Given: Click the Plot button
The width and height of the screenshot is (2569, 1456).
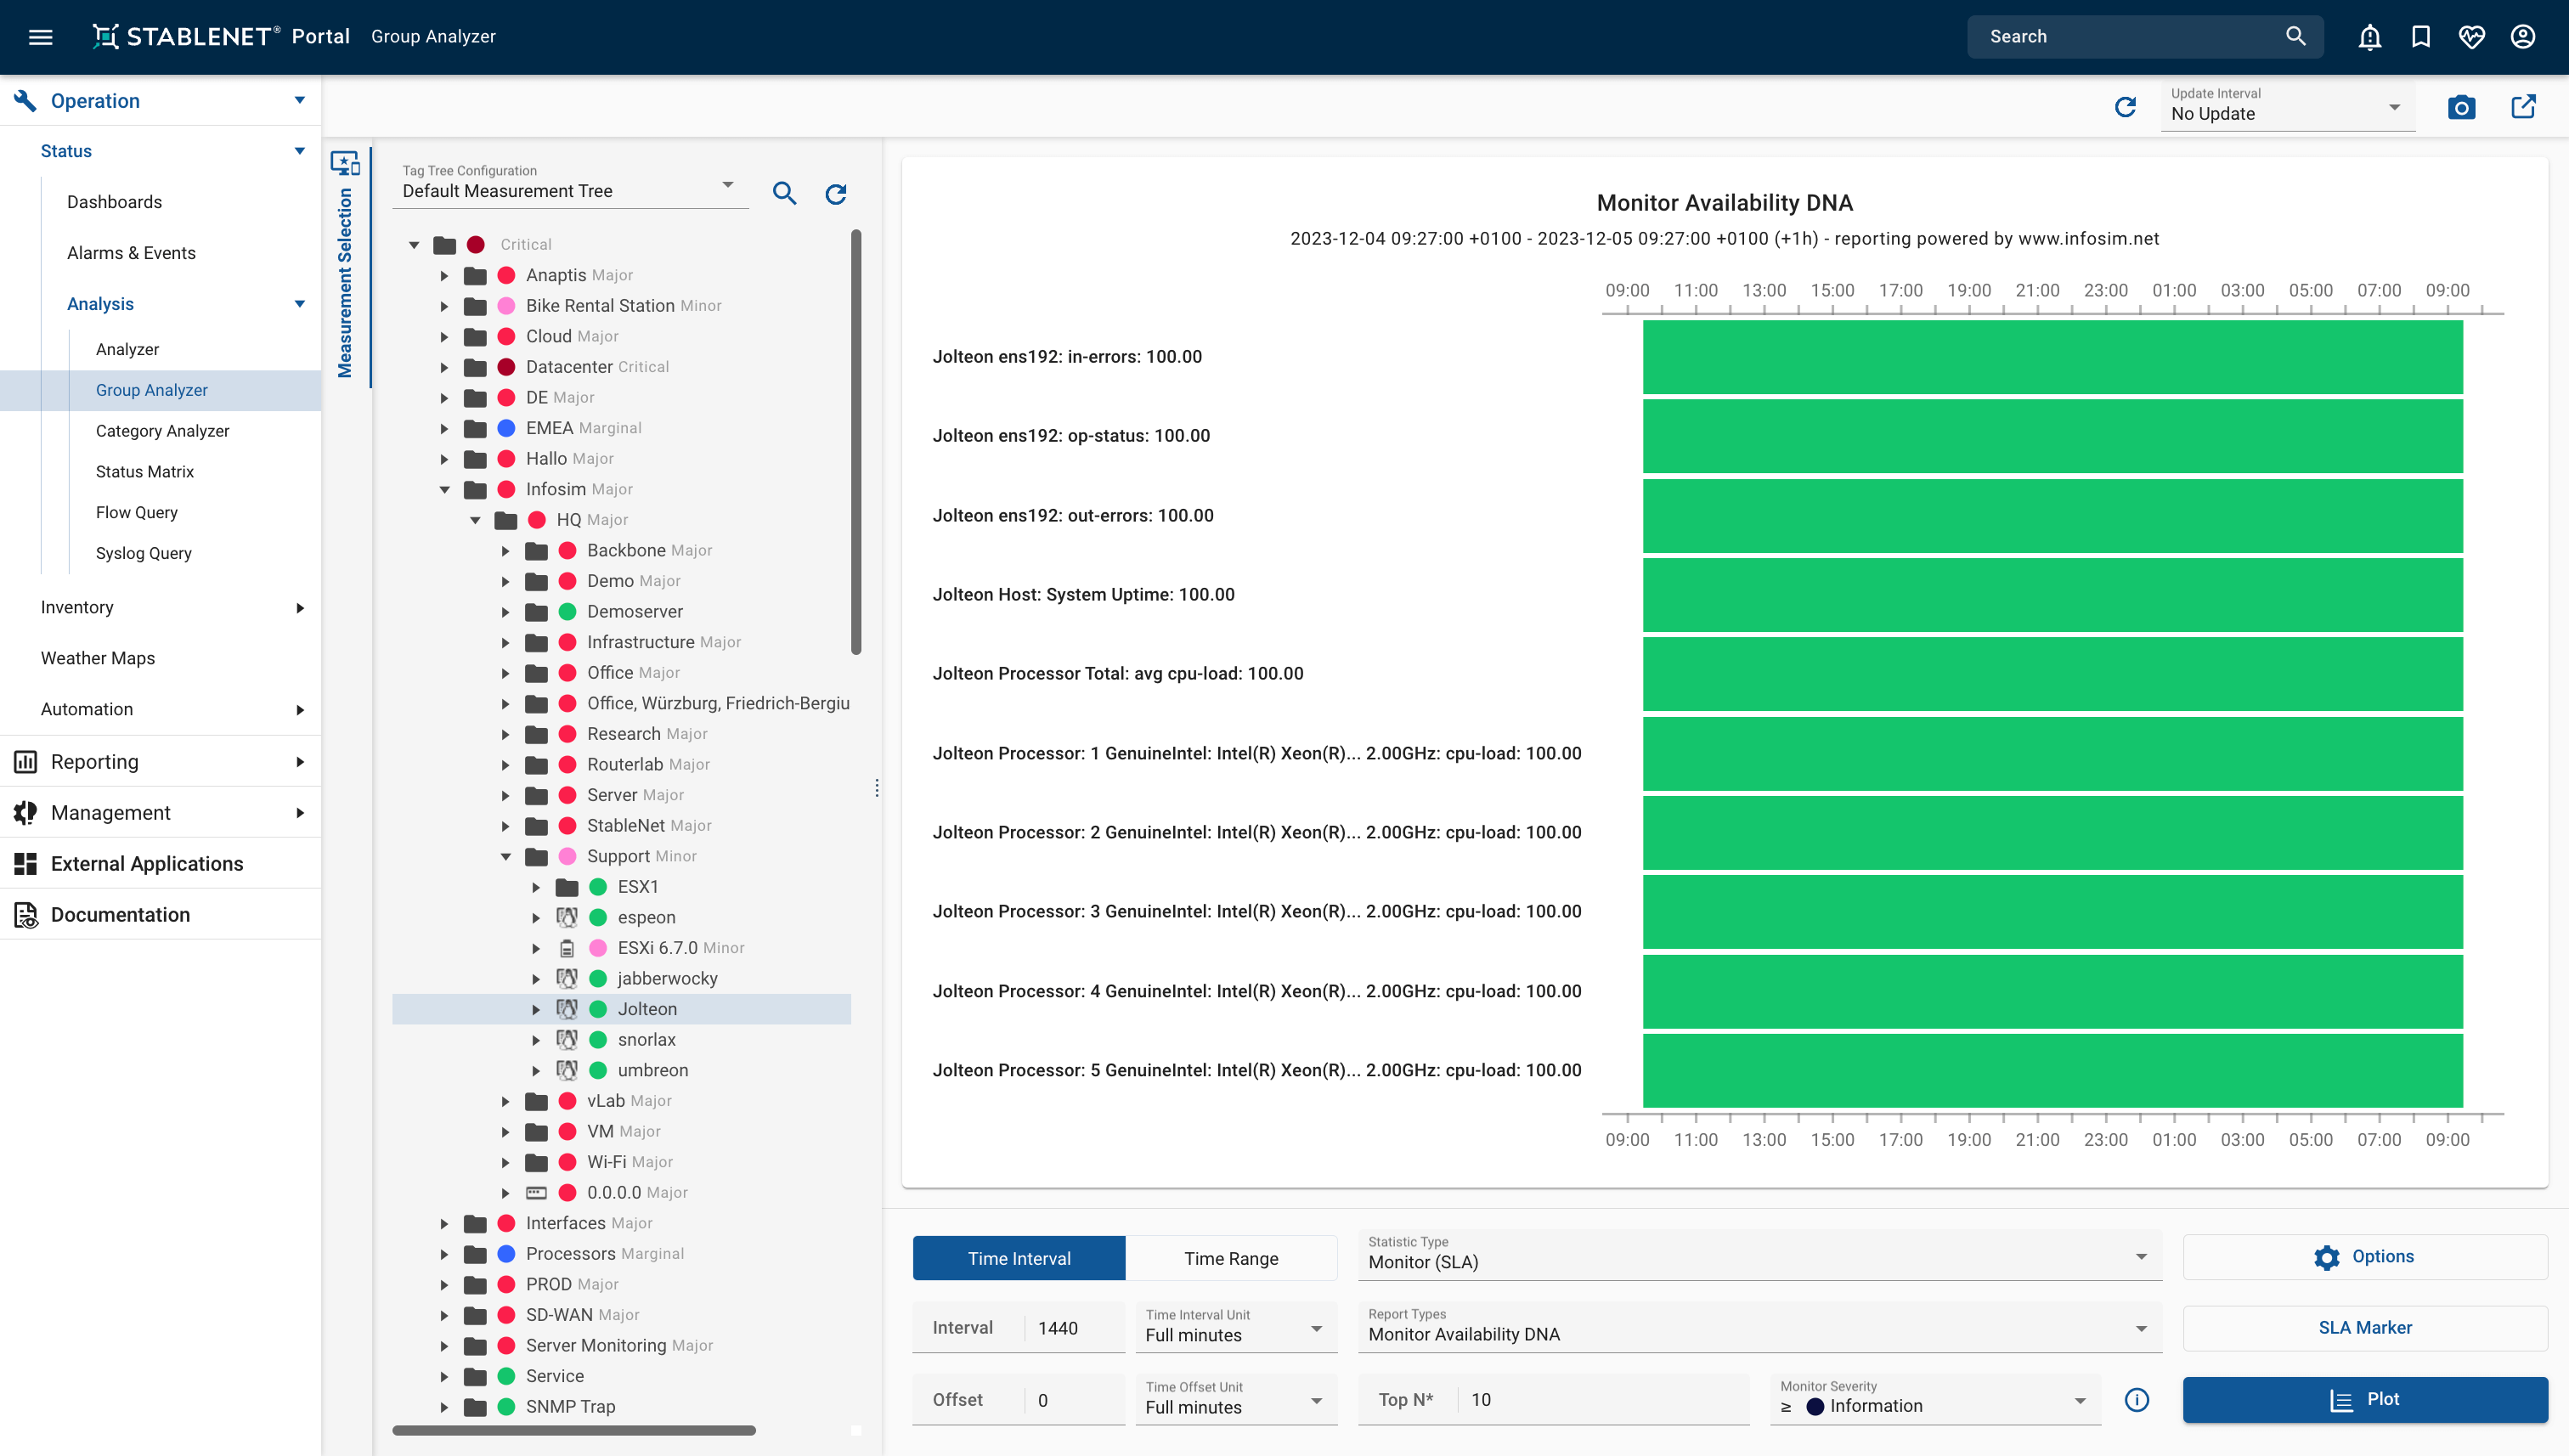Looking at the screenshot, I should point(2364,1400).
